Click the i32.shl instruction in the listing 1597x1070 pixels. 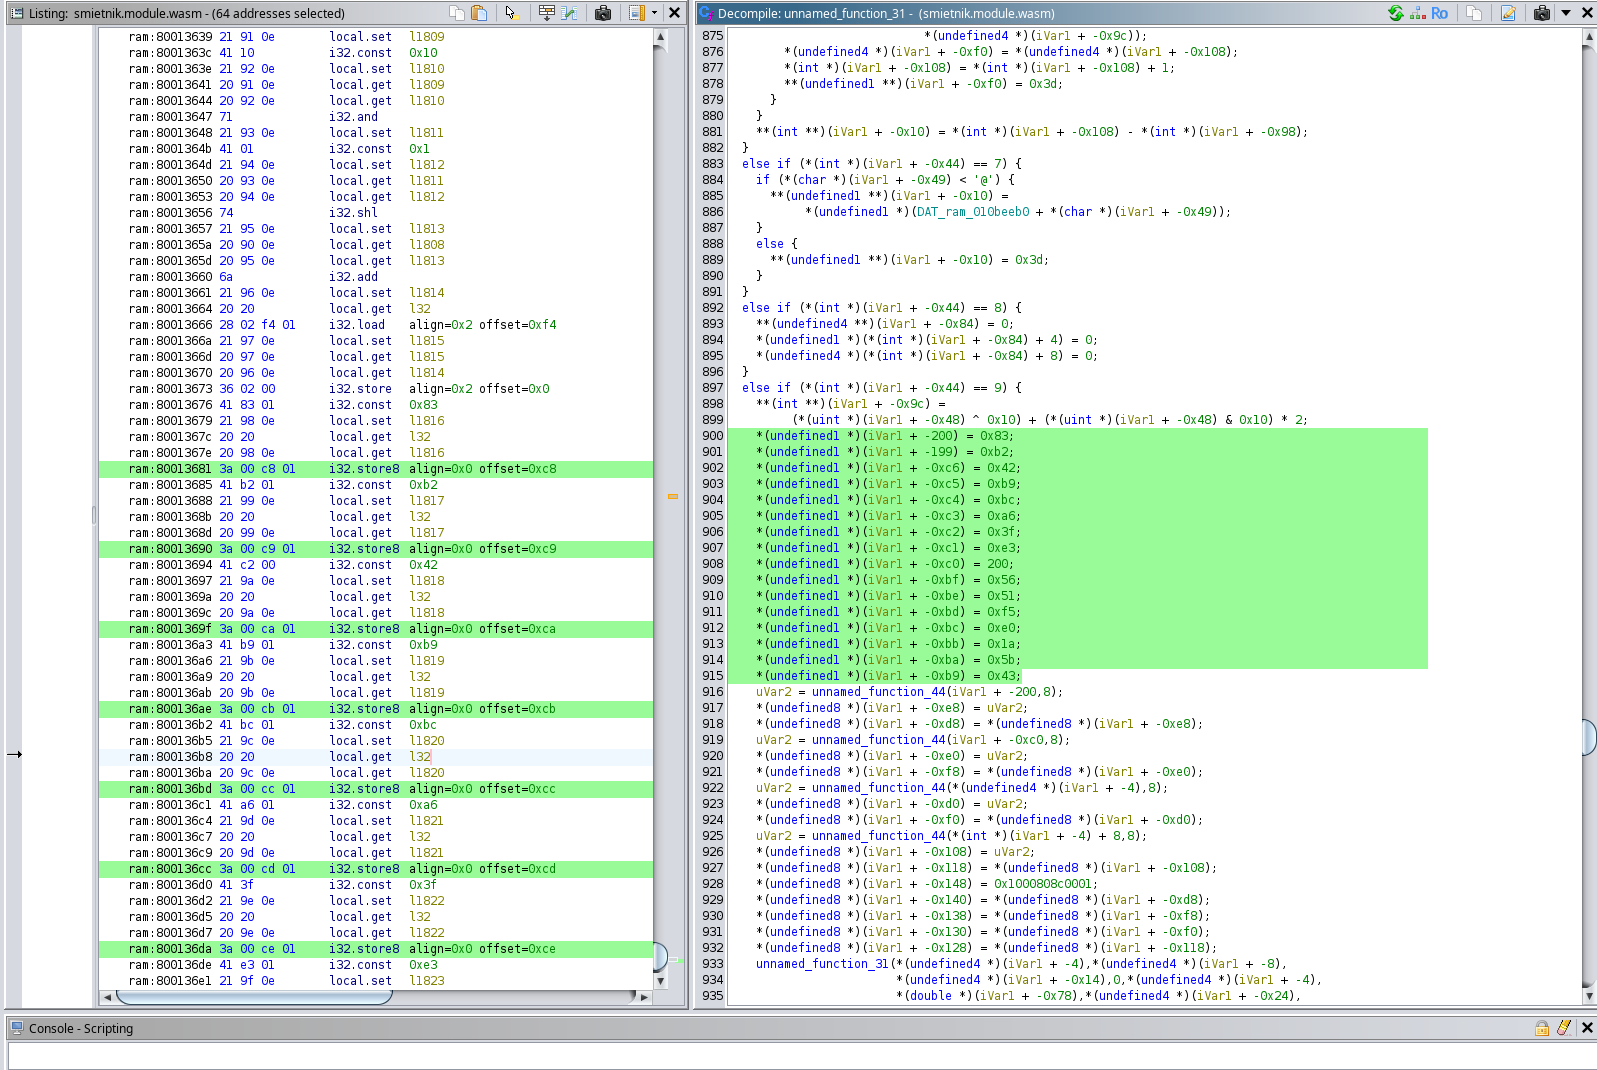pyautogui.click(x=353, y=213)
